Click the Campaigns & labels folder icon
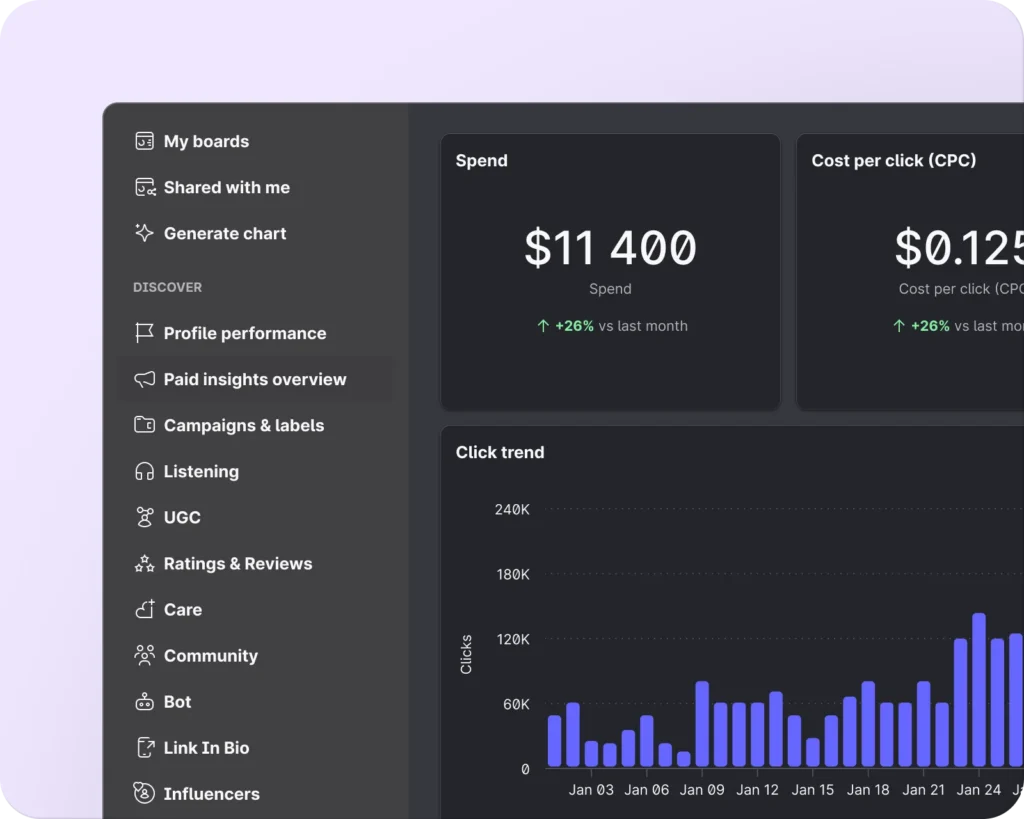 144,425
